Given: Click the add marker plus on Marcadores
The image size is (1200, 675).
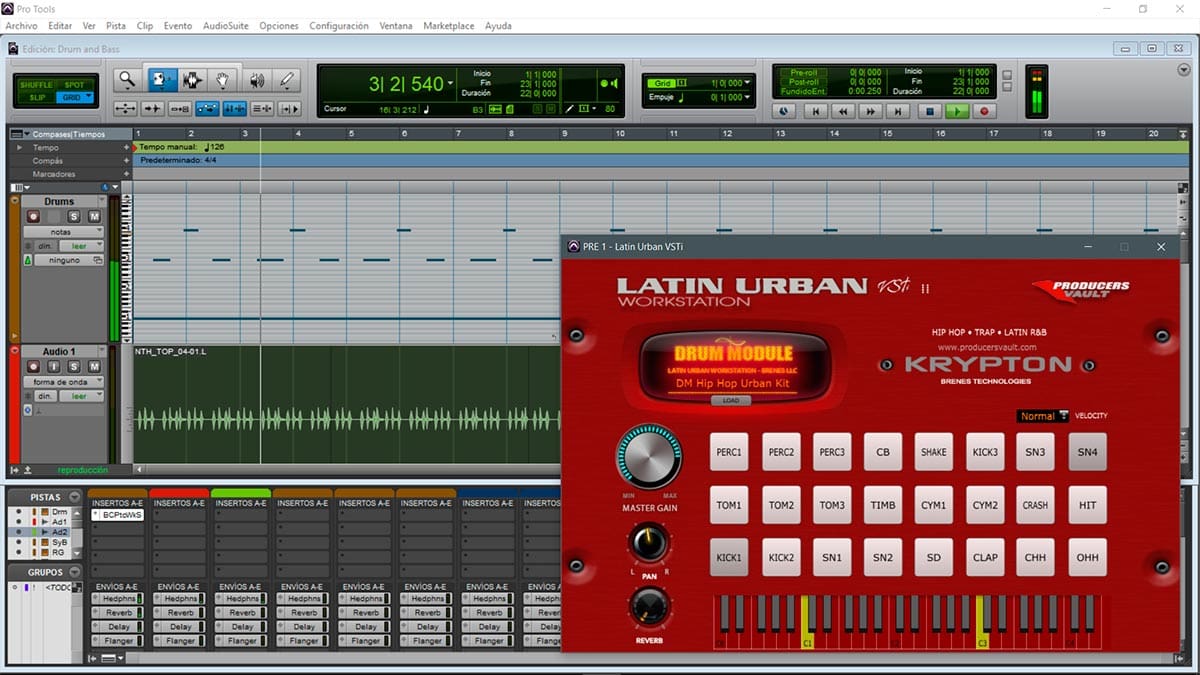Looking at the screenshot, I should (127, 174).
